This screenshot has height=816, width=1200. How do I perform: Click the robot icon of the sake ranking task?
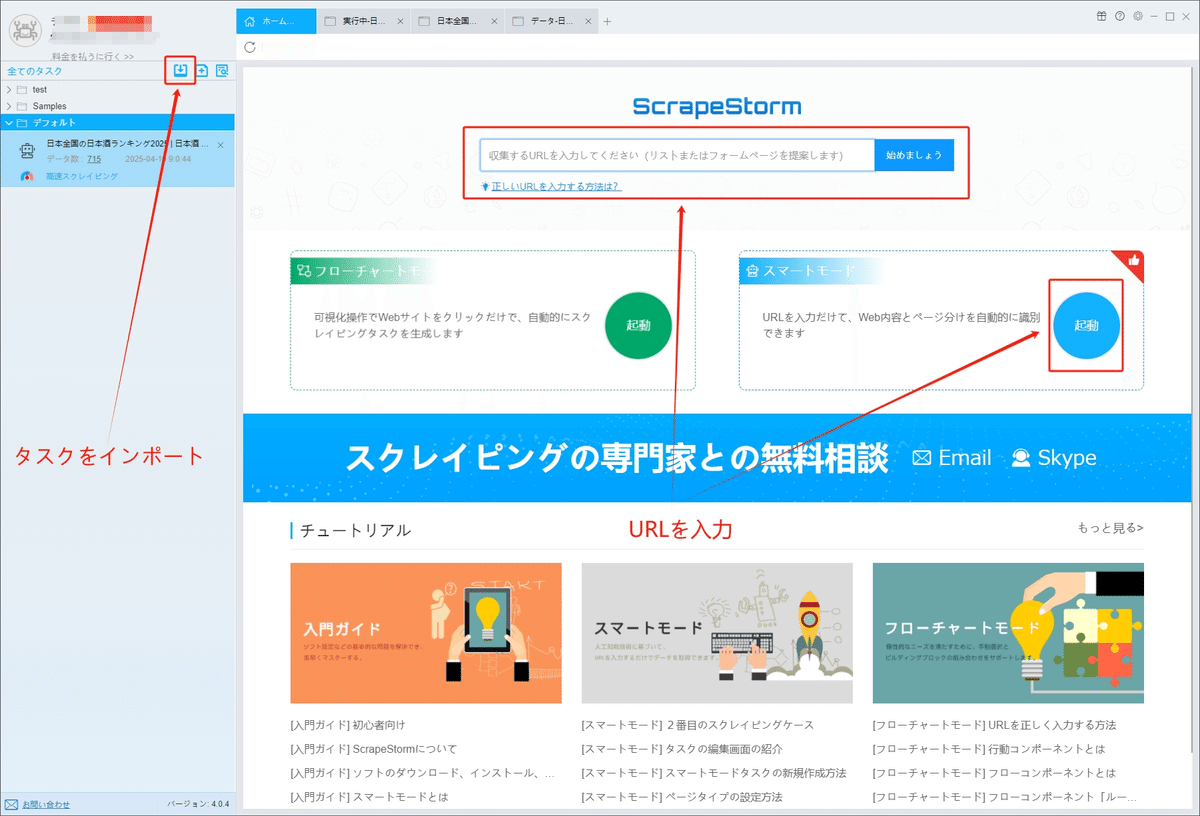click(28, 150)
